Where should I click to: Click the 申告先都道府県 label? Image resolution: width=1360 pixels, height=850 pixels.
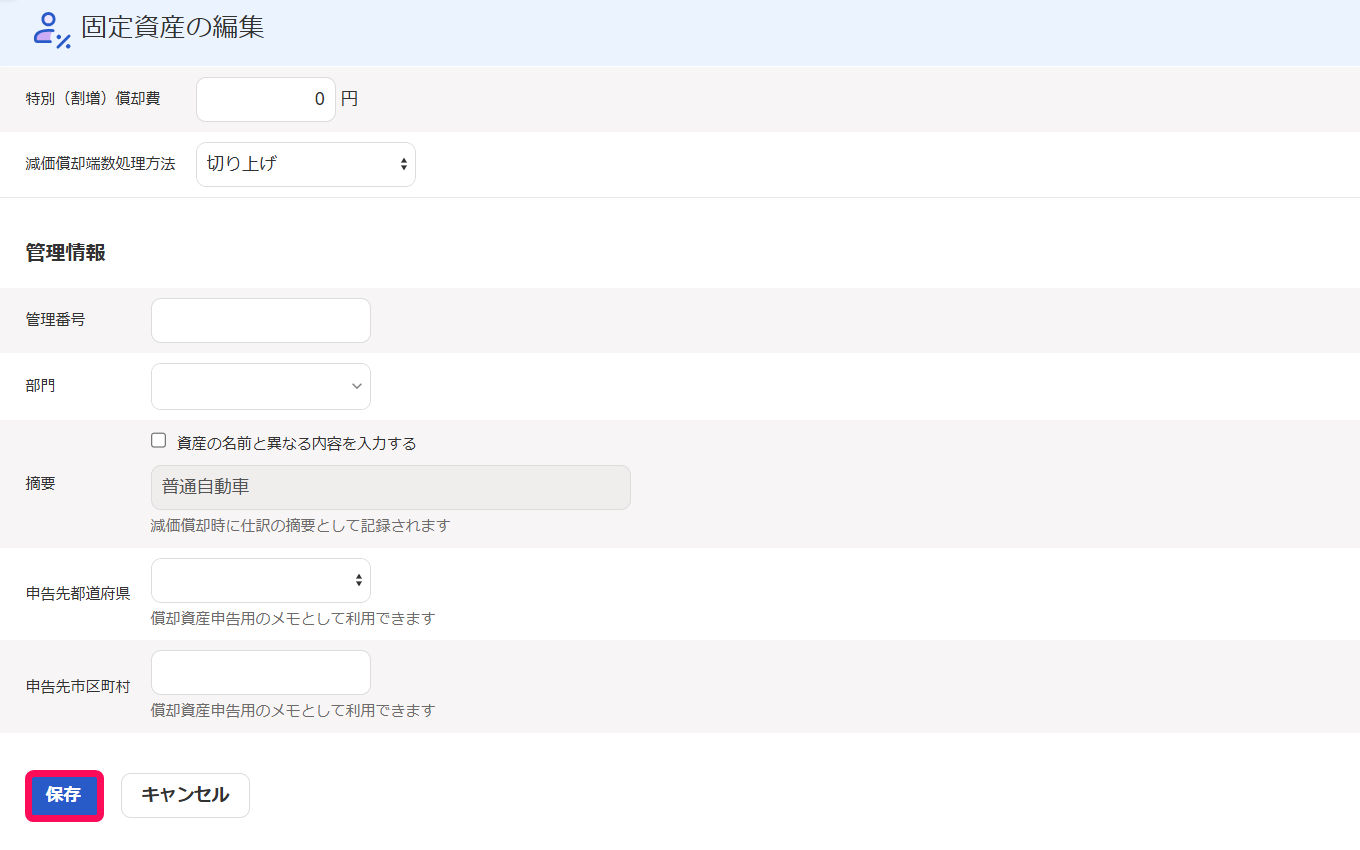click(78, 594)
